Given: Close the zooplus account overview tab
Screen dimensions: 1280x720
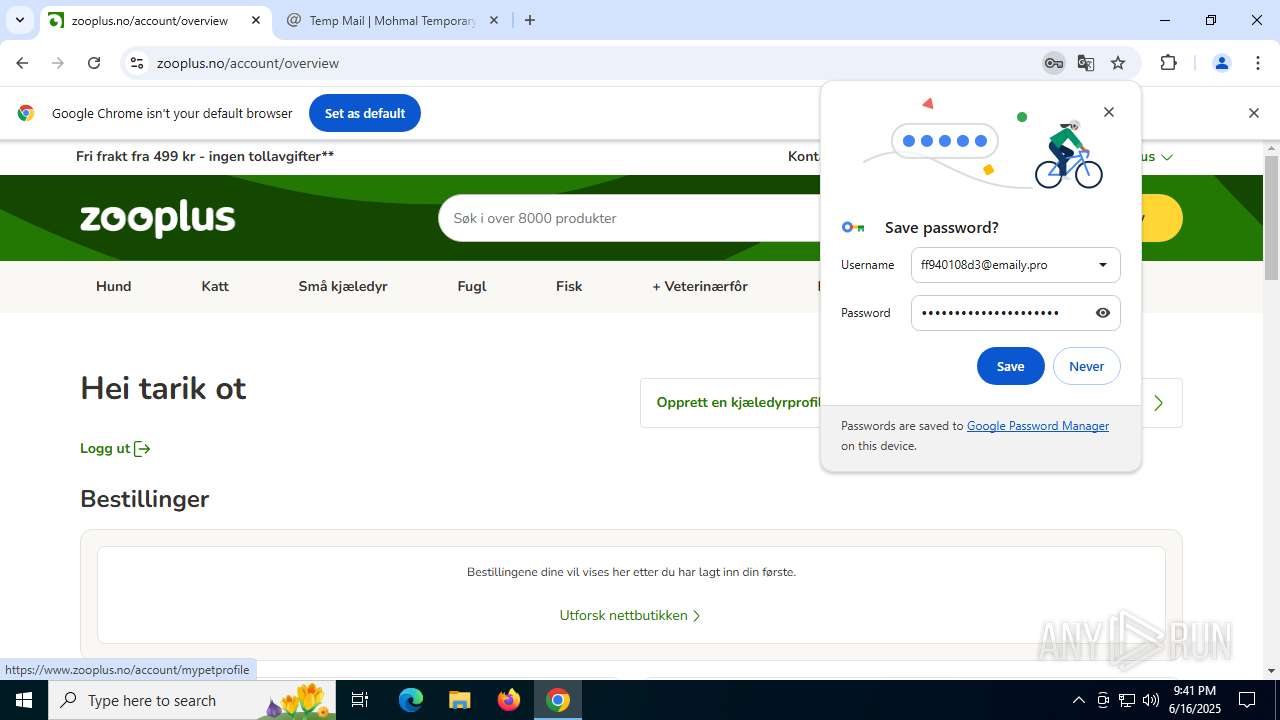Looking at the screenshot, I should (256, 20).
